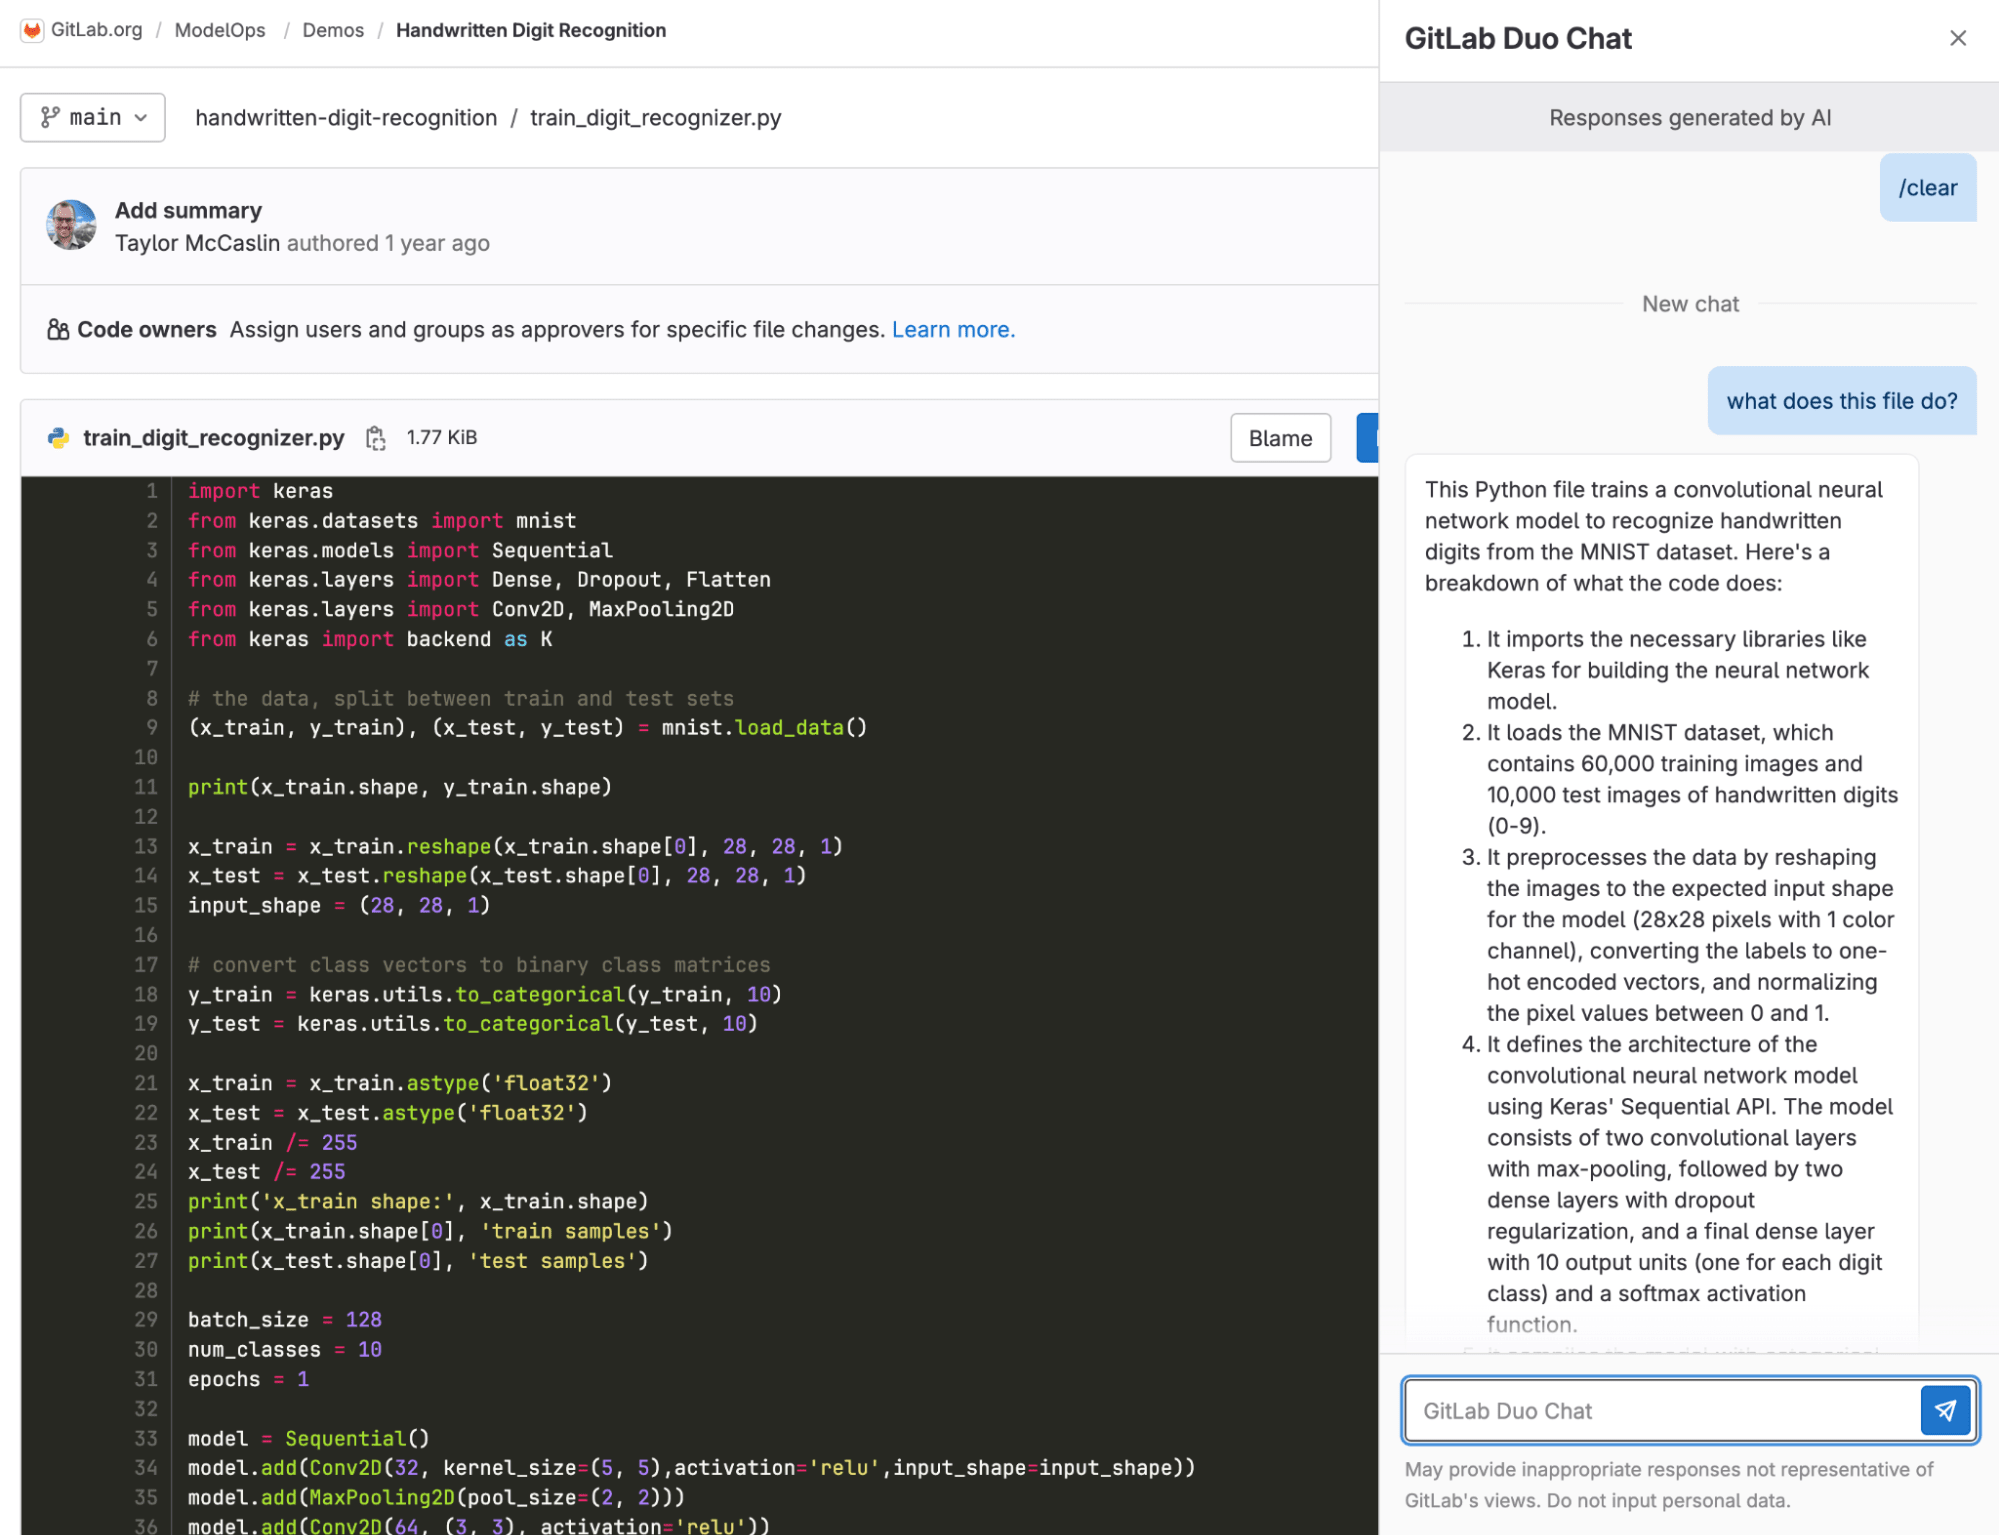Click the Code owners icon
This screenshot has height=1536, width=1999.
(58, 329)
